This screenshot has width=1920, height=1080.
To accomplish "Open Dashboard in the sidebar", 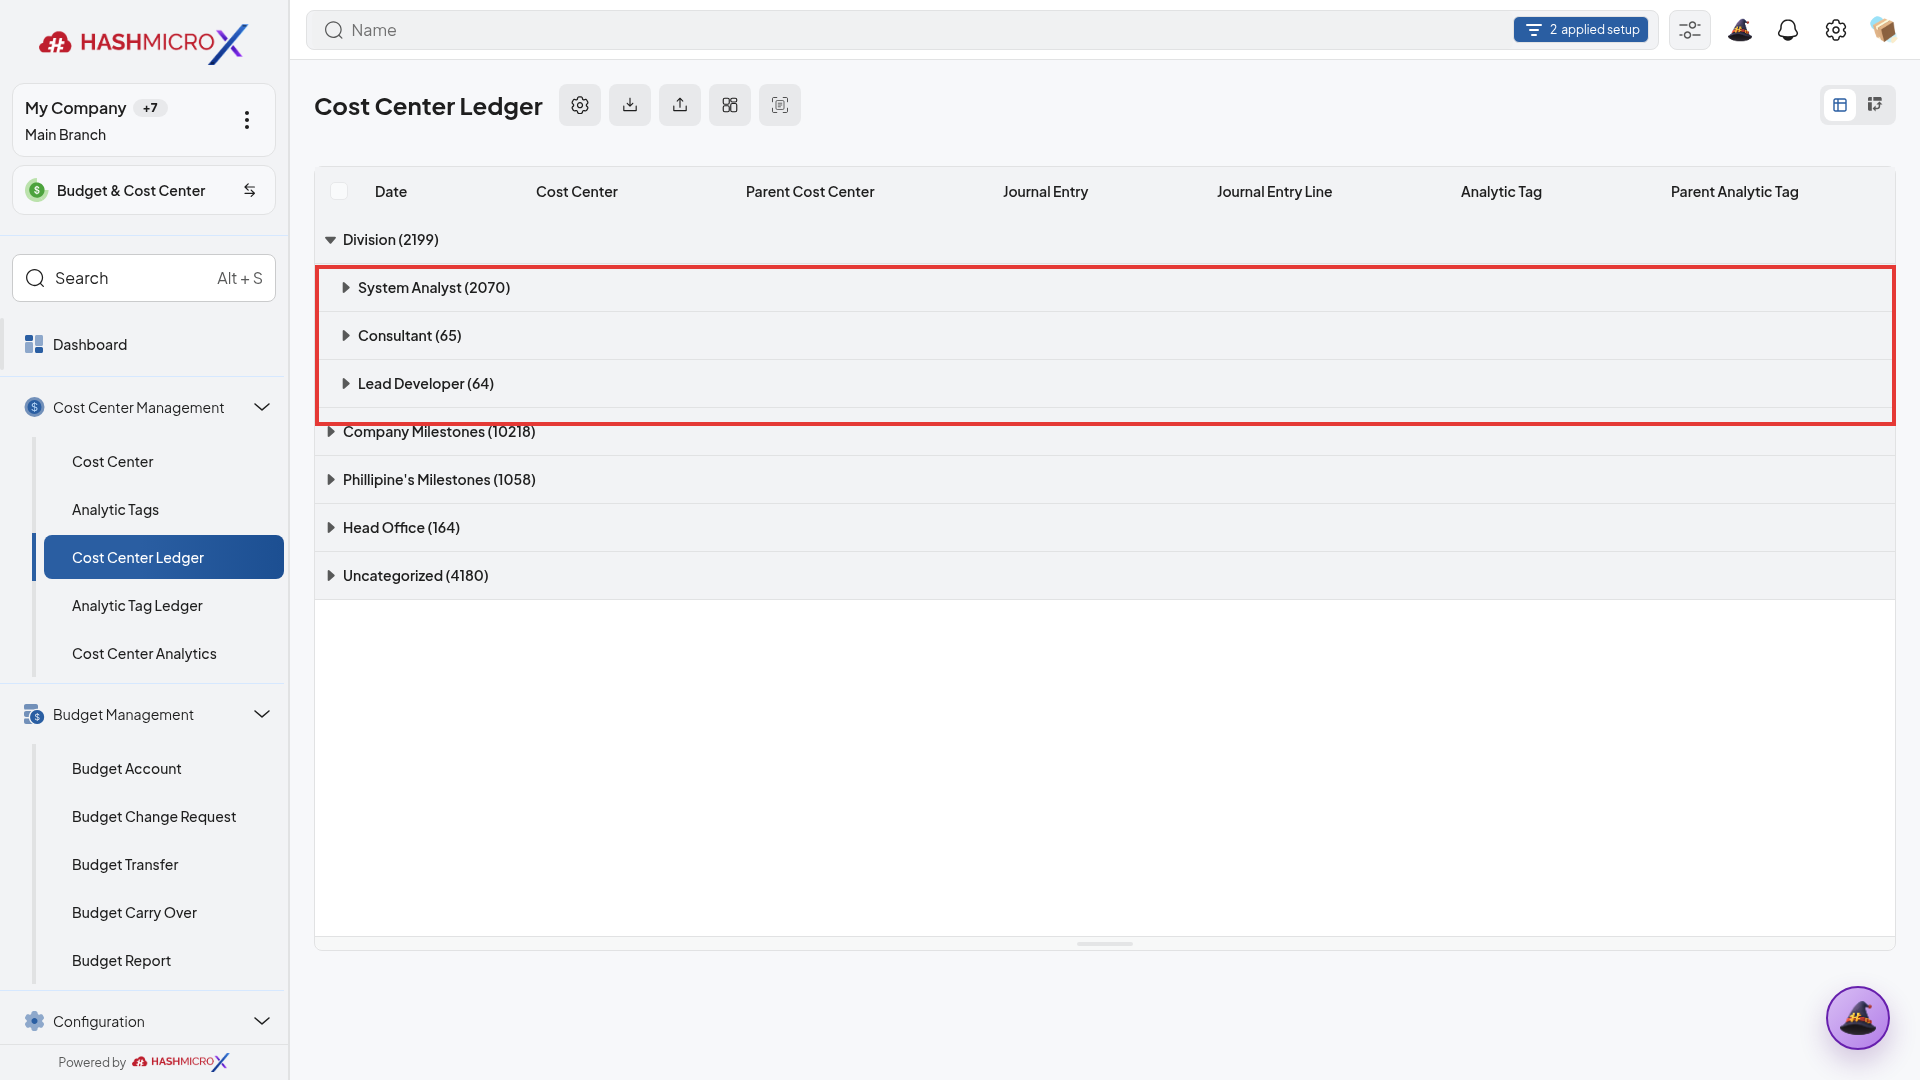I will (144, 344).
